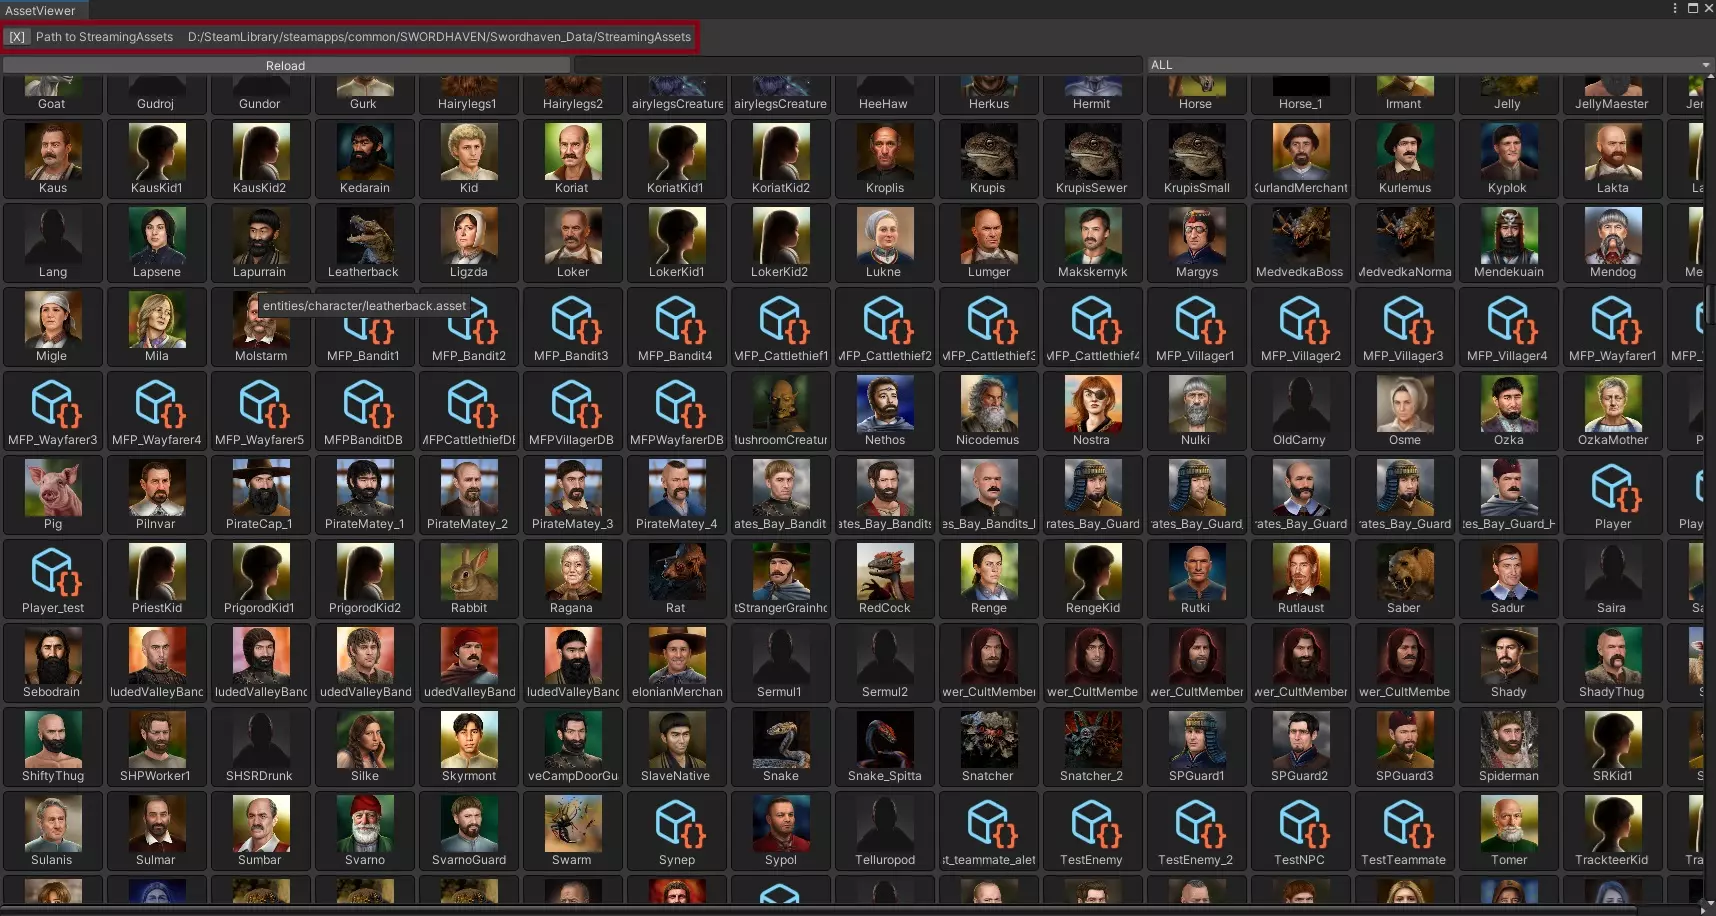Click the StreamingAssets path text field
The height and width of the screenshot is (916, 1716).
point(439,37)
